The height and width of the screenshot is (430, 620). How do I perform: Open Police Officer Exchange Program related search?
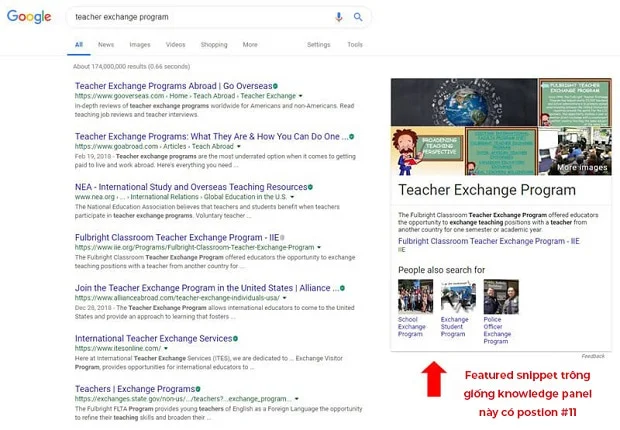coord(497,330)
